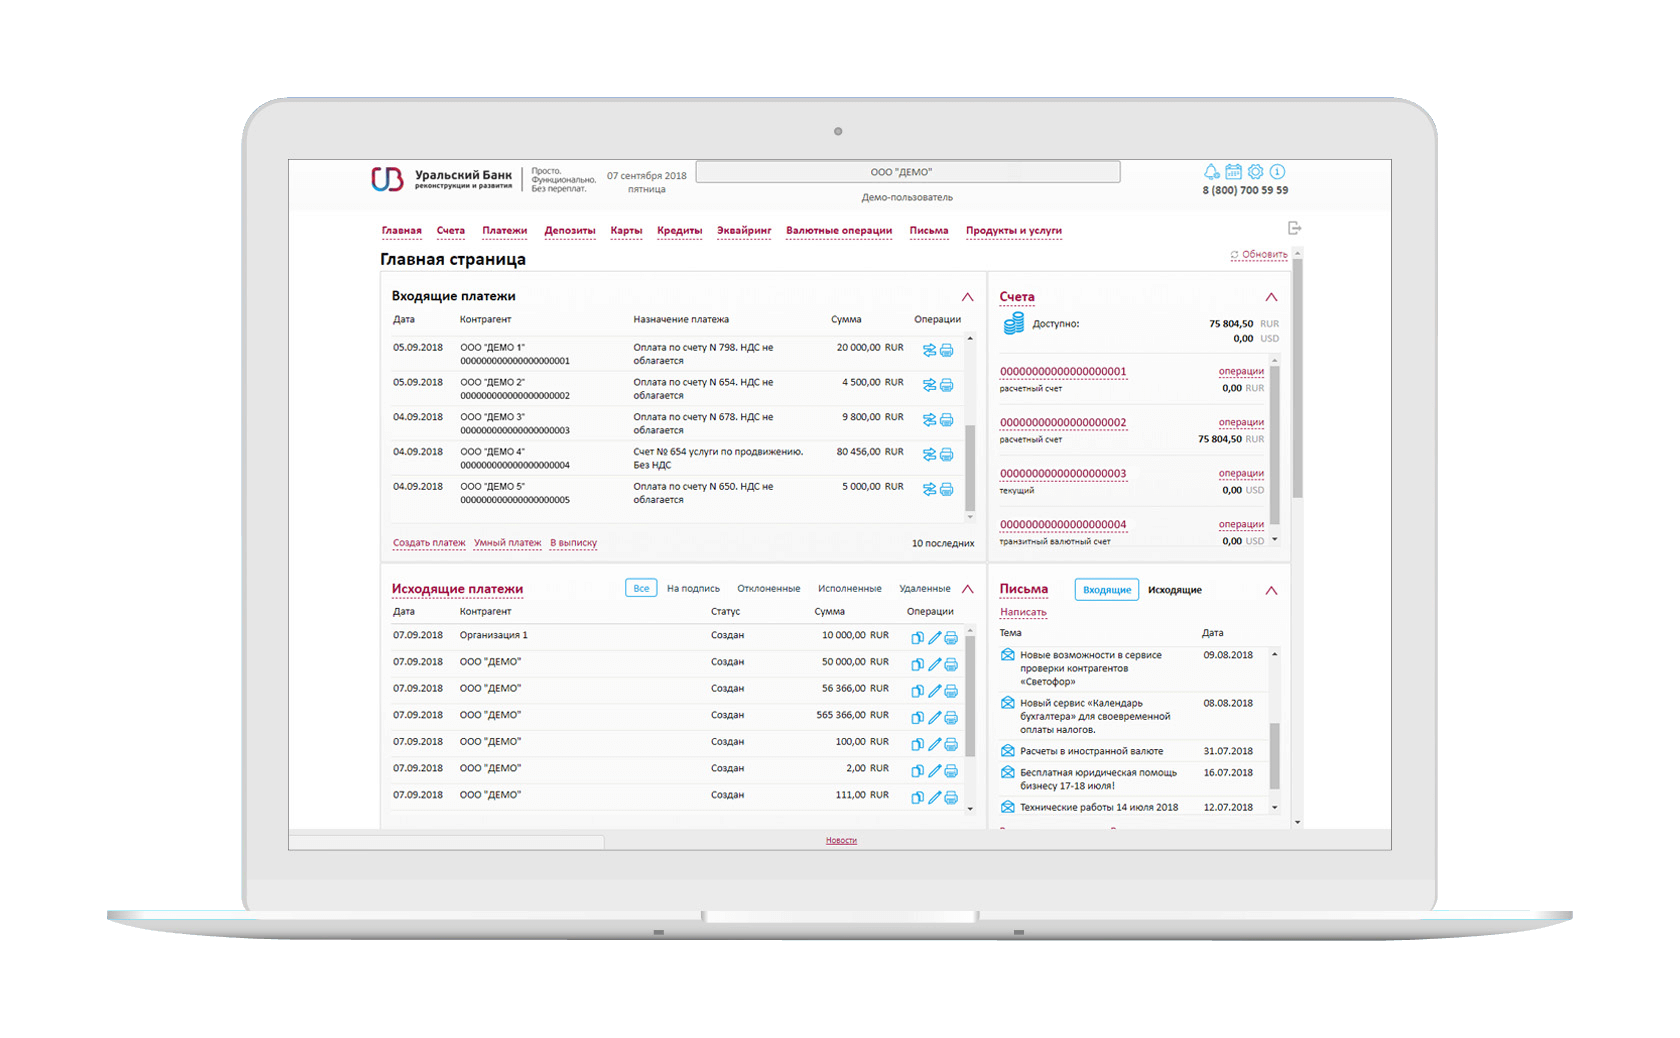Switch letters to Входящие
Image resolution: width=1680 pixels, height=1038 pixels.
[x=1107, y=590]
